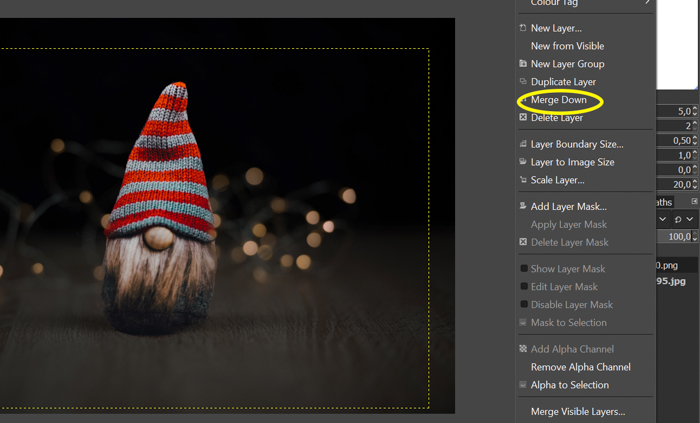Viewport: 700px width, 423px height.
Task: Select Merge Visible Layers menu entry
Action: pos(577,411)
